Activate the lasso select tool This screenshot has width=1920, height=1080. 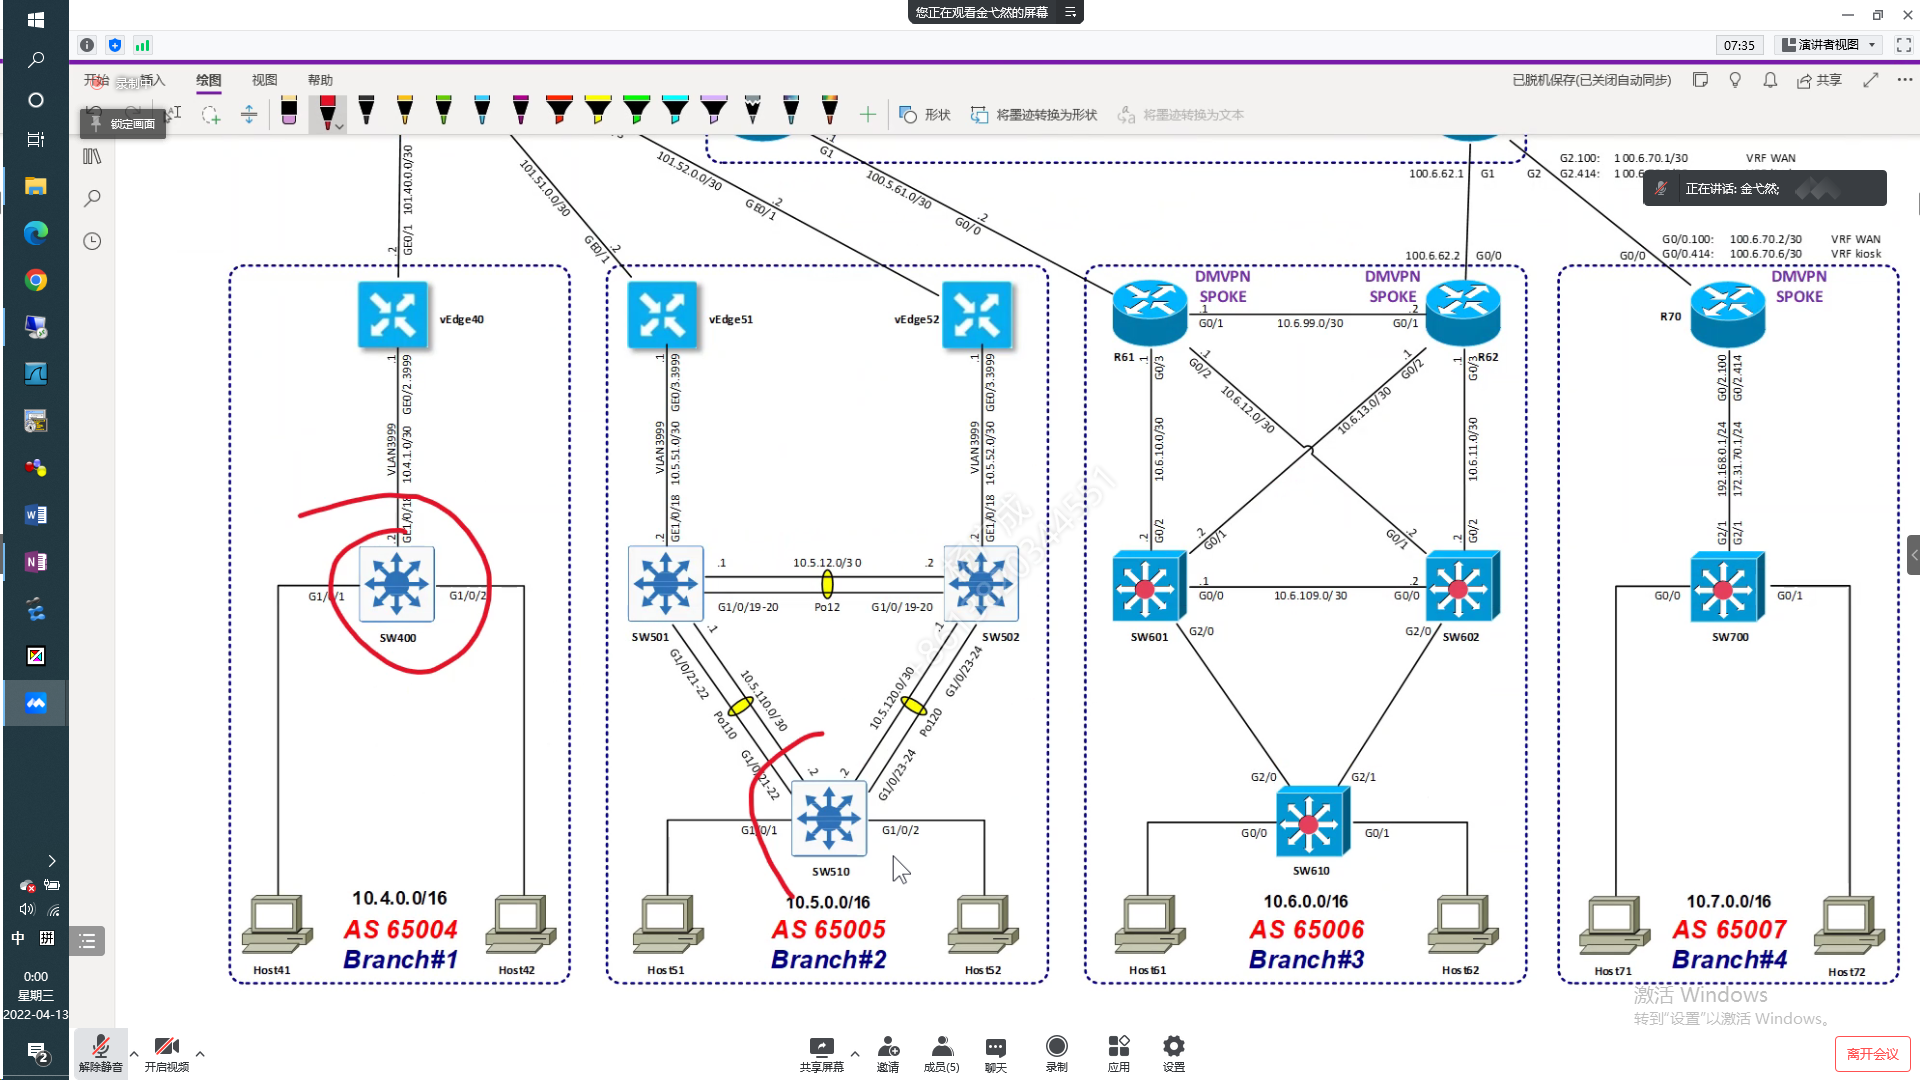(211, 115)
